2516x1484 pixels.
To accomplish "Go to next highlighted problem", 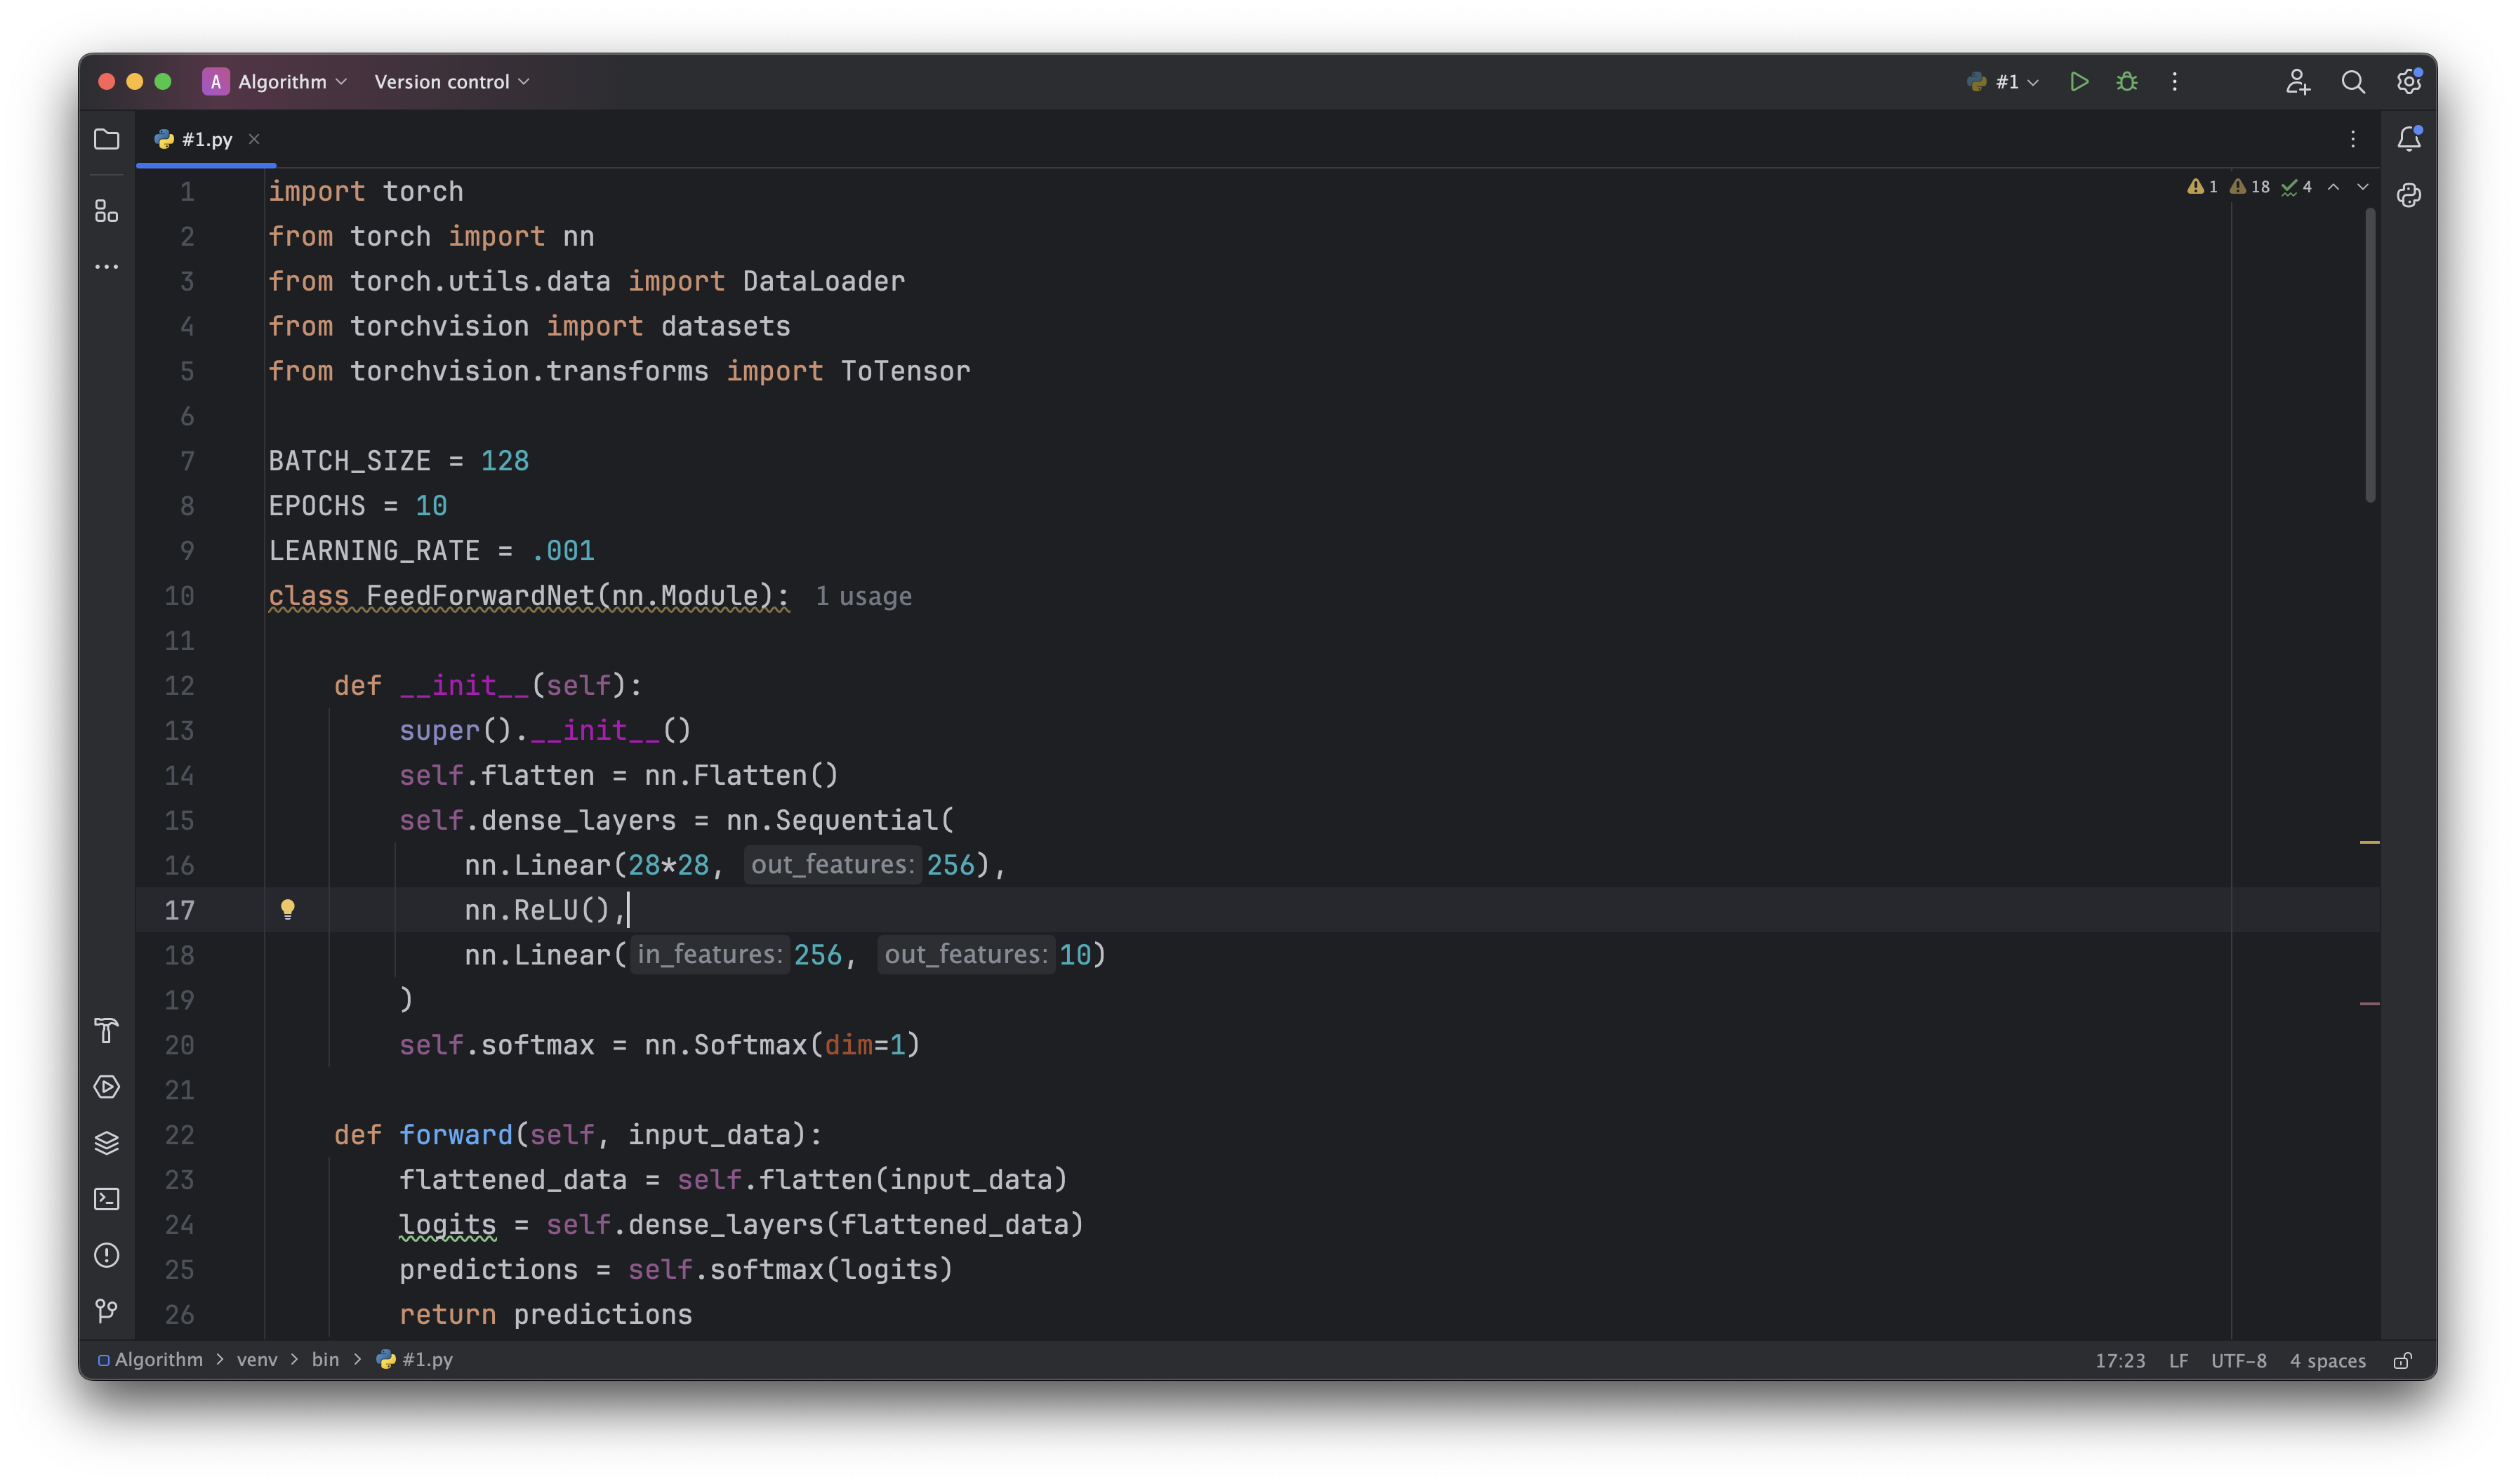I will [2363, 187].
